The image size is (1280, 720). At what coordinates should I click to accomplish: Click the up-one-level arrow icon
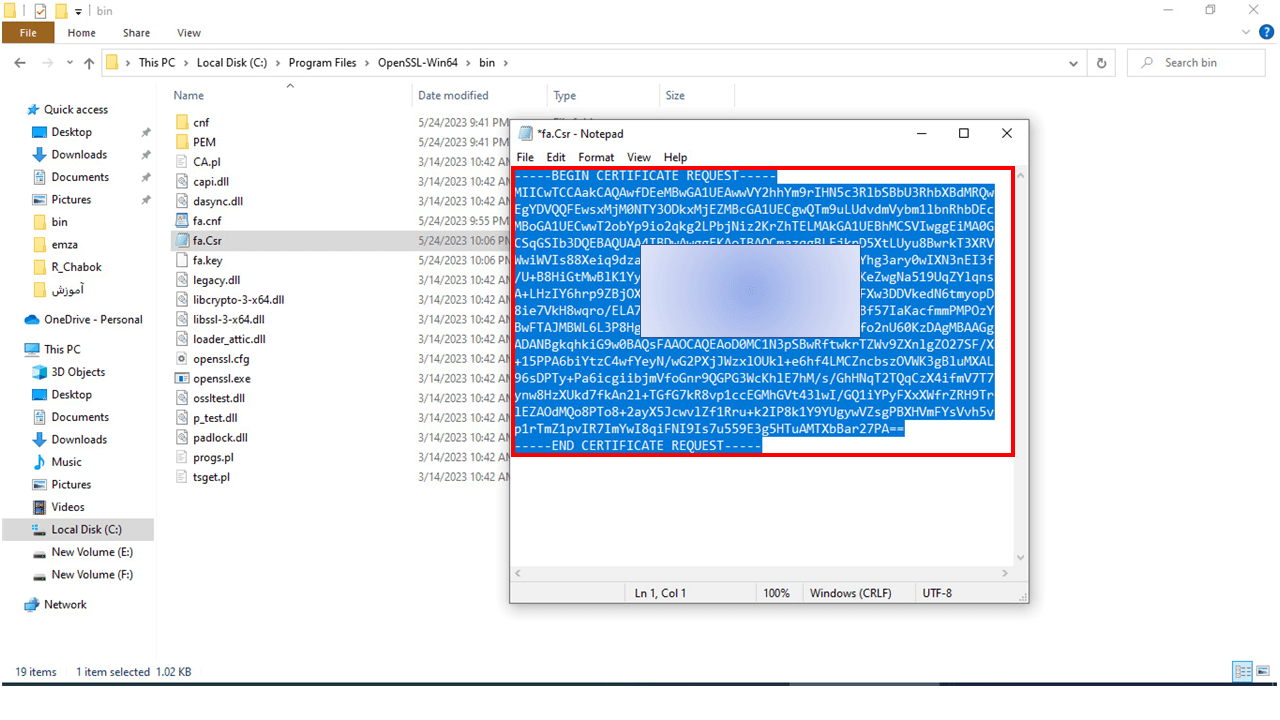coord(89,63)
